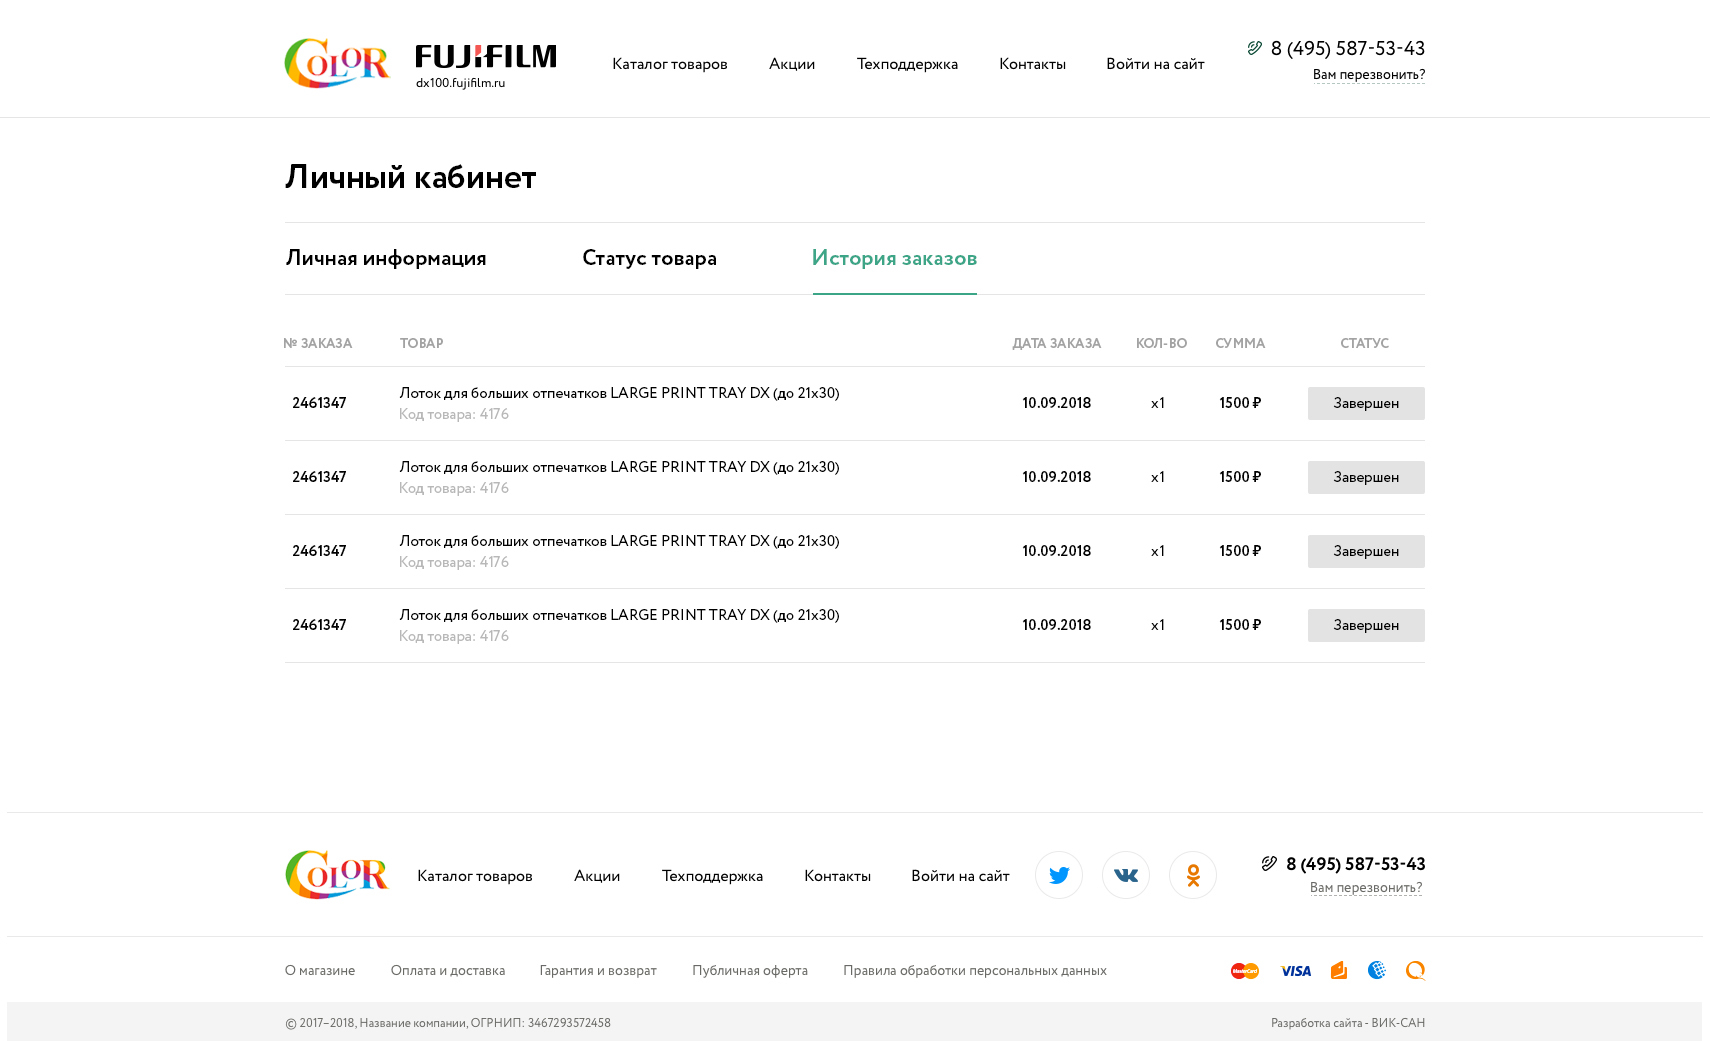Click the MasterCard payment icon
Viewport: 1710px width, 1042px height.
[1244, 971]
